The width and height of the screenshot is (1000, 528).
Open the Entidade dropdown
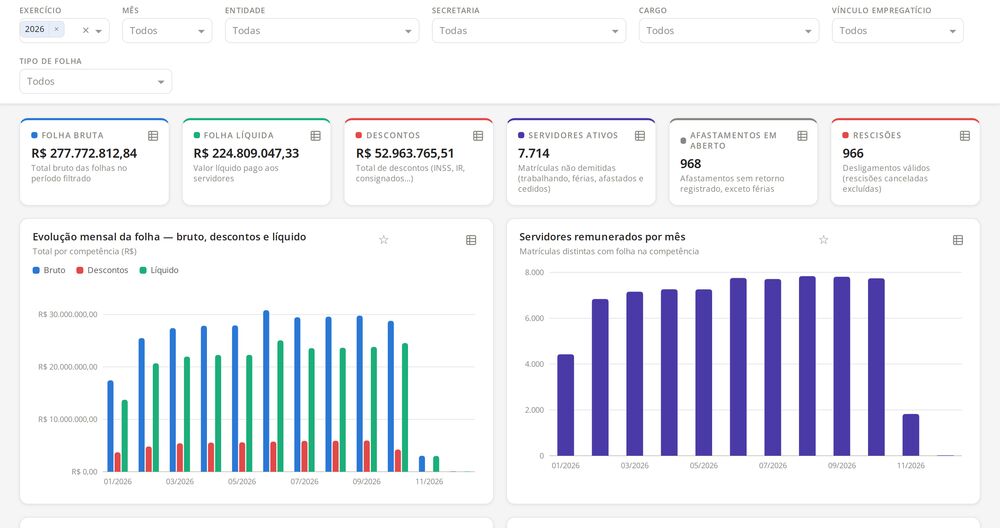(x=322, y=31)
